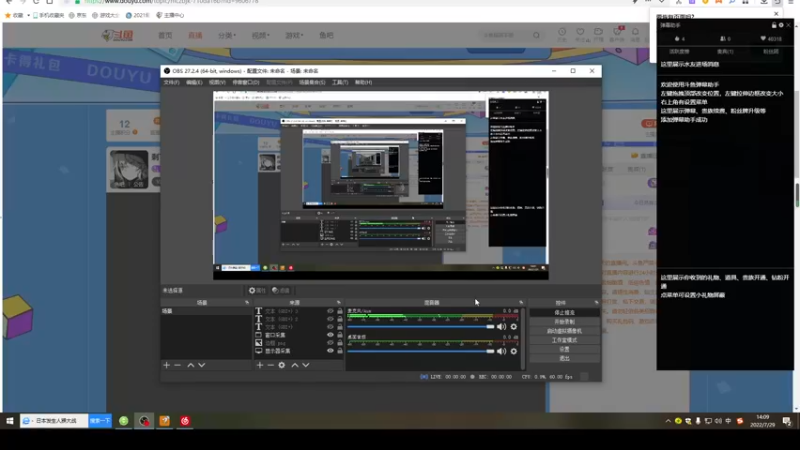Open source properties gear below Sources list

tap(282, 365)
